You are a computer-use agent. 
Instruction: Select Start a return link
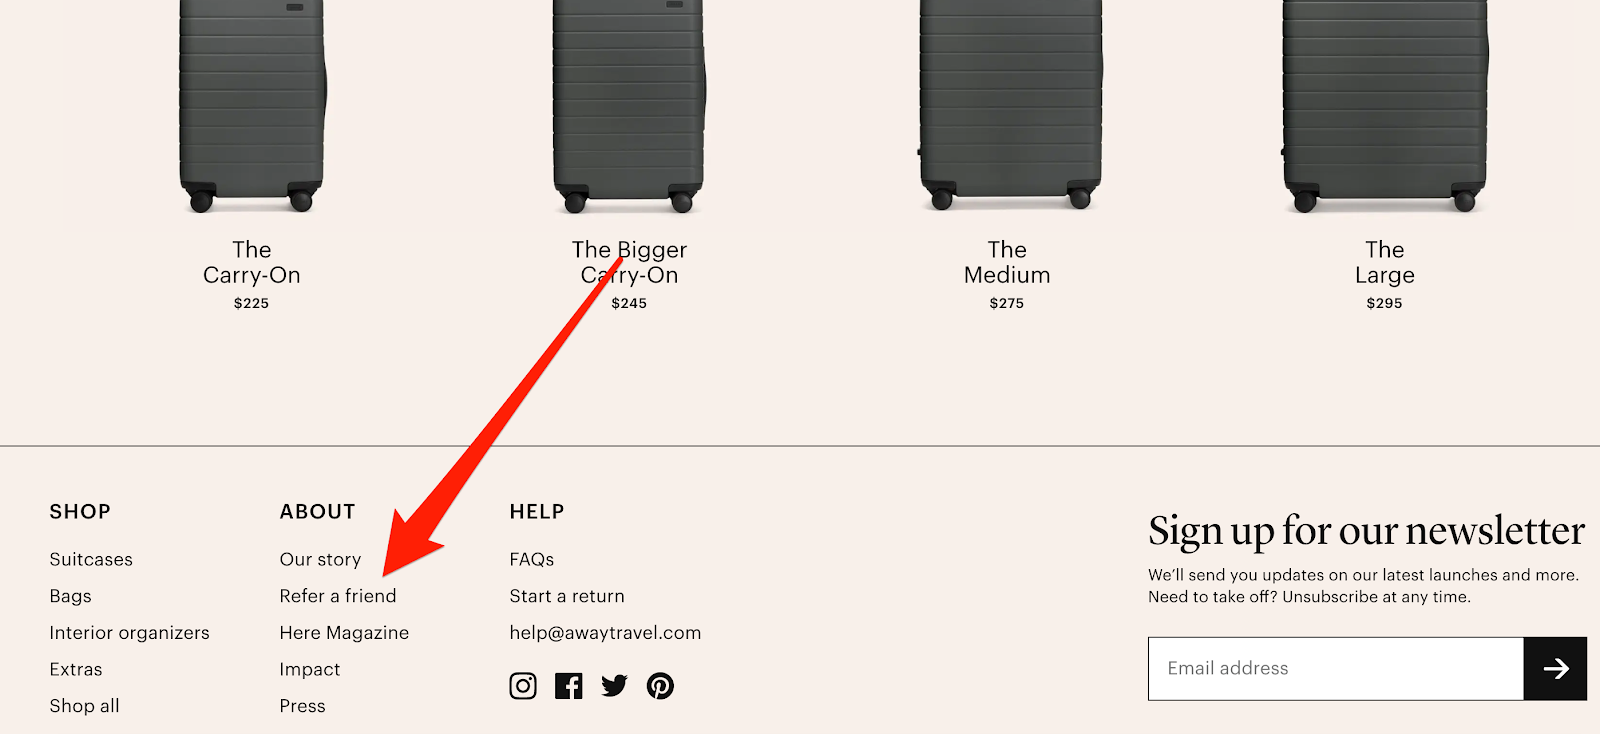[x=567, y=596]
